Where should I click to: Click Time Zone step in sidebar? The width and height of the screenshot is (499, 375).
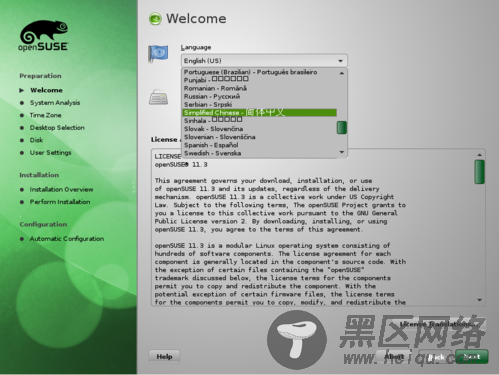coord(46,115)
